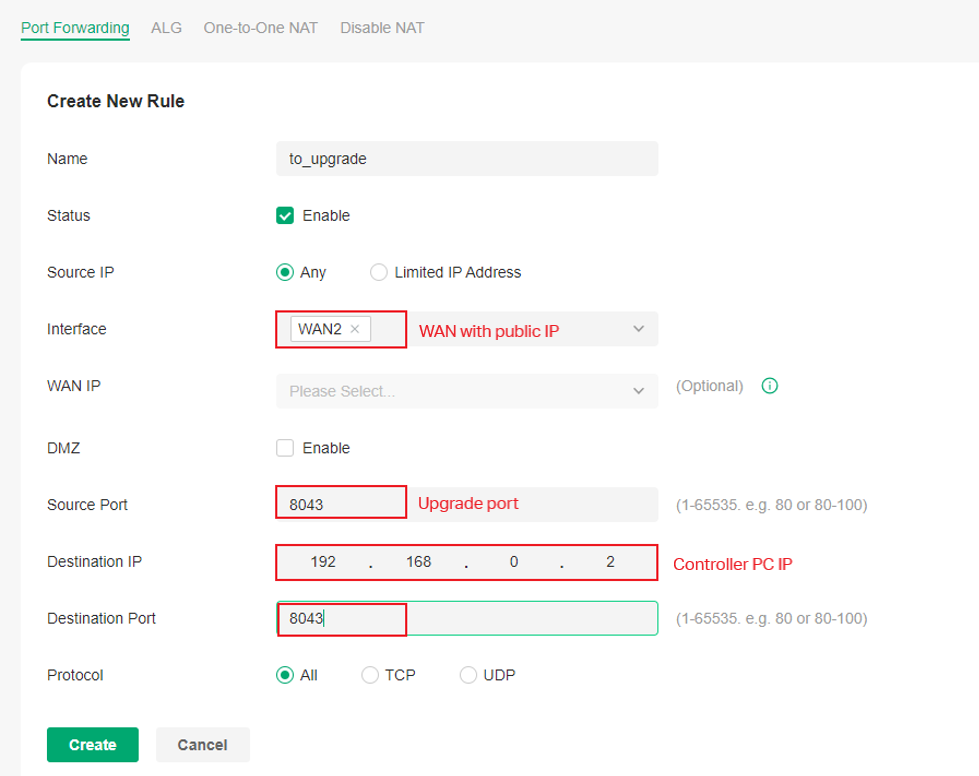Open the Interface dropdown
979x776 pixels.
coord(638,328)
